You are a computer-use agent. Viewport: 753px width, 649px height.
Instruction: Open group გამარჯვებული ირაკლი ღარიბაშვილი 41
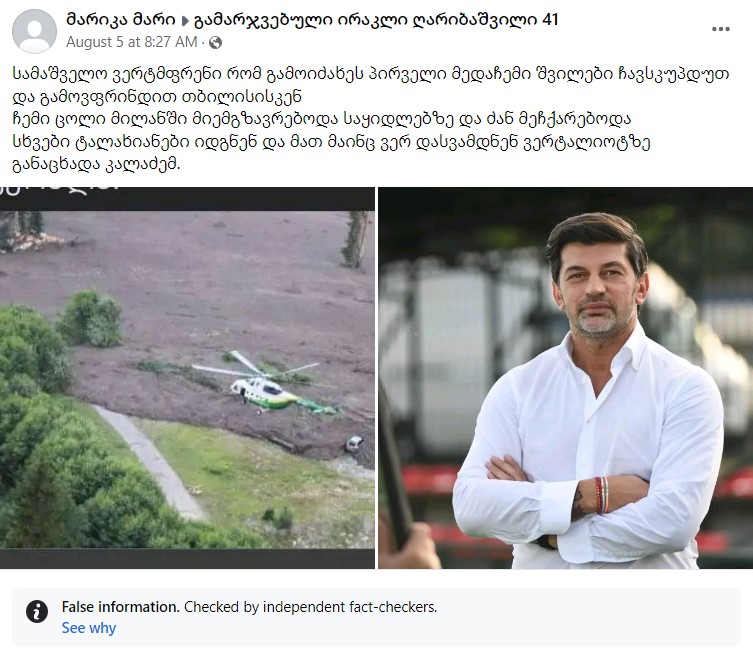tap(376, 20)
